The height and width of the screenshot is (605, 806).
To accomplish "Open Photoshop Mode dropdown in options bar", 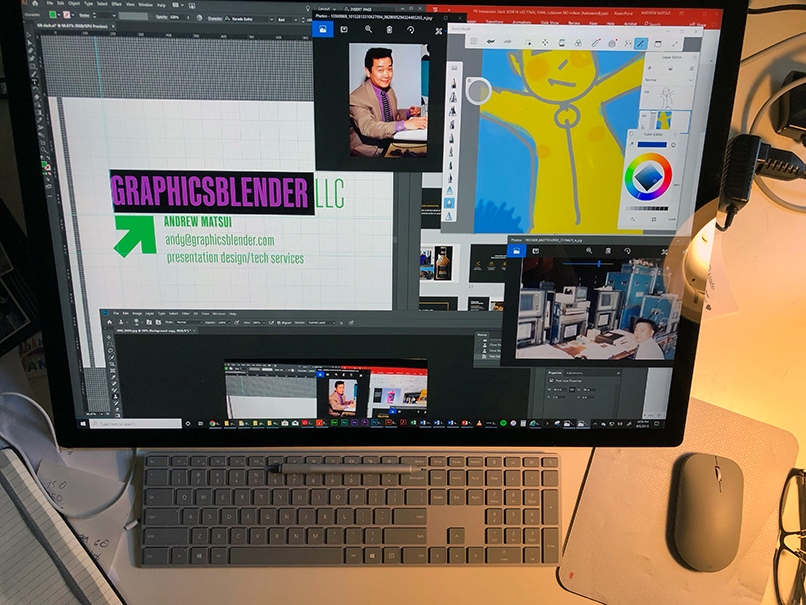I will point(188,322).
